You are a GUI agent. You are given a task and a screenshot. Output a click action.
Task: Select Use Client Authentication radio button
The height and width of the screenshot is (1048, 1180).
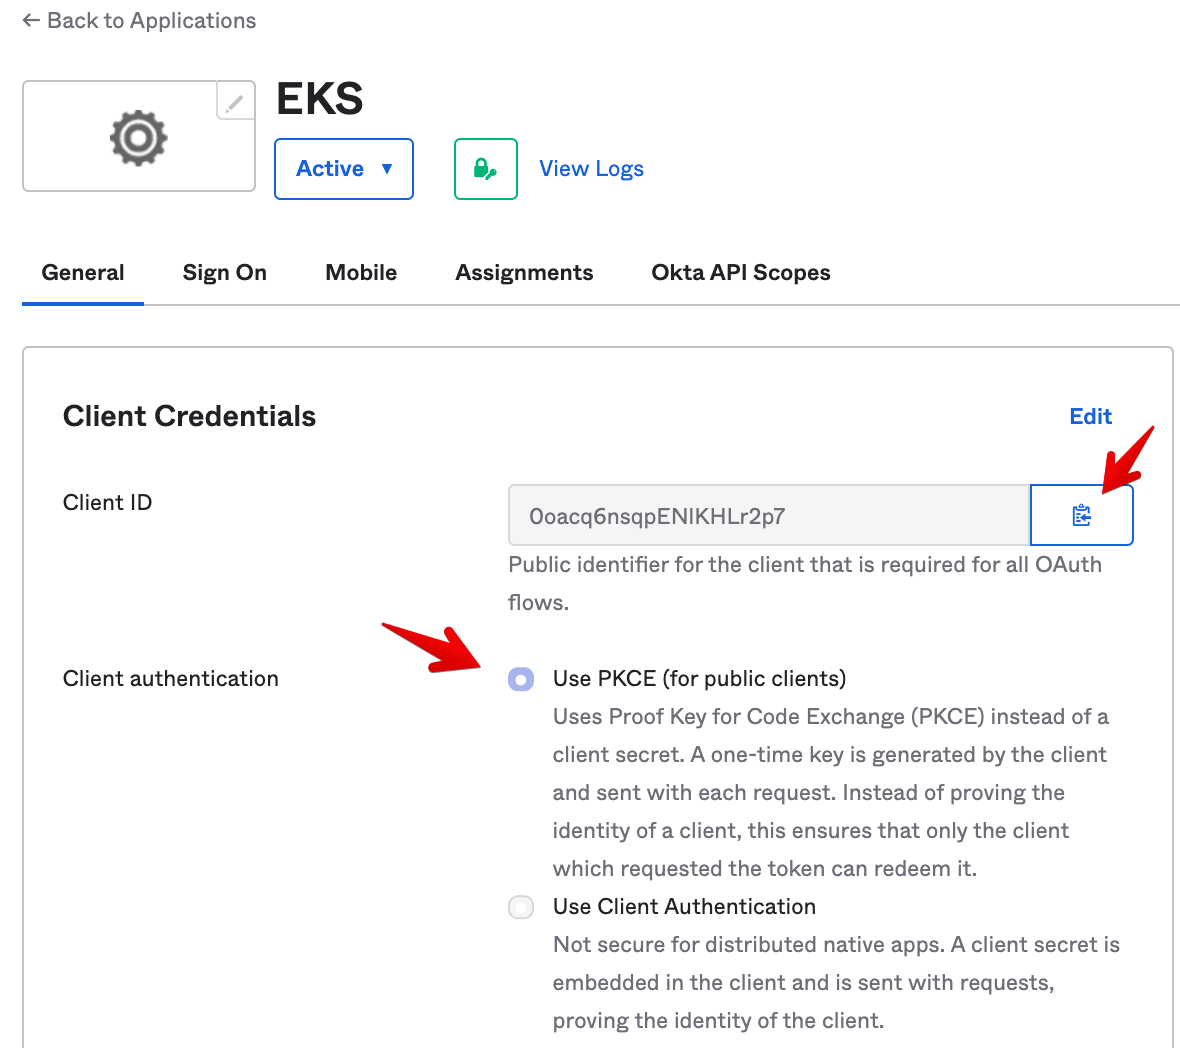pyautogui.click(x=521, y=907)
